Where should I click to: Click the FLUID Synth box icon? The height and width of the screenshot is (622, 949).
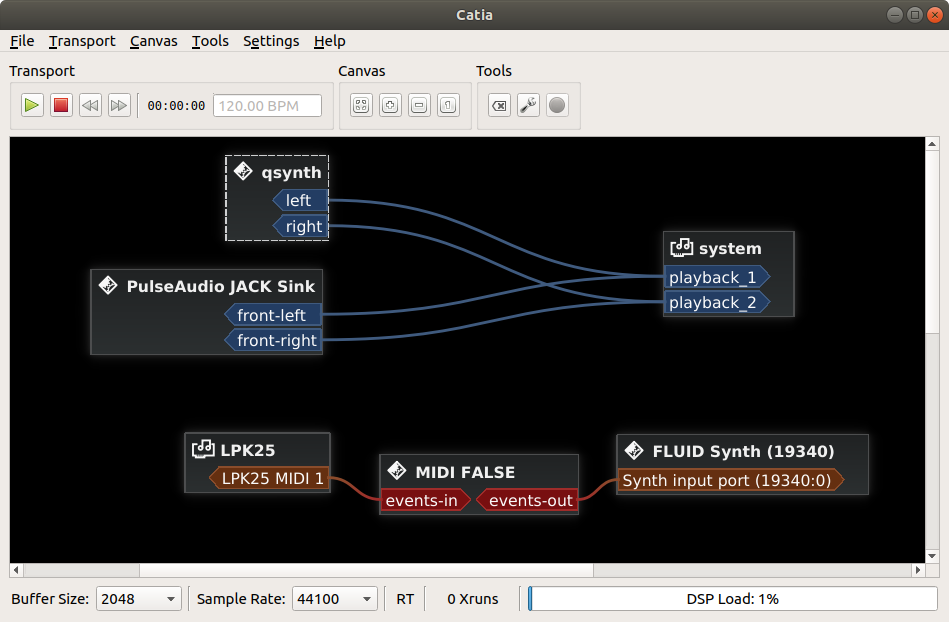pyautogui.click(x=634, y=450)
